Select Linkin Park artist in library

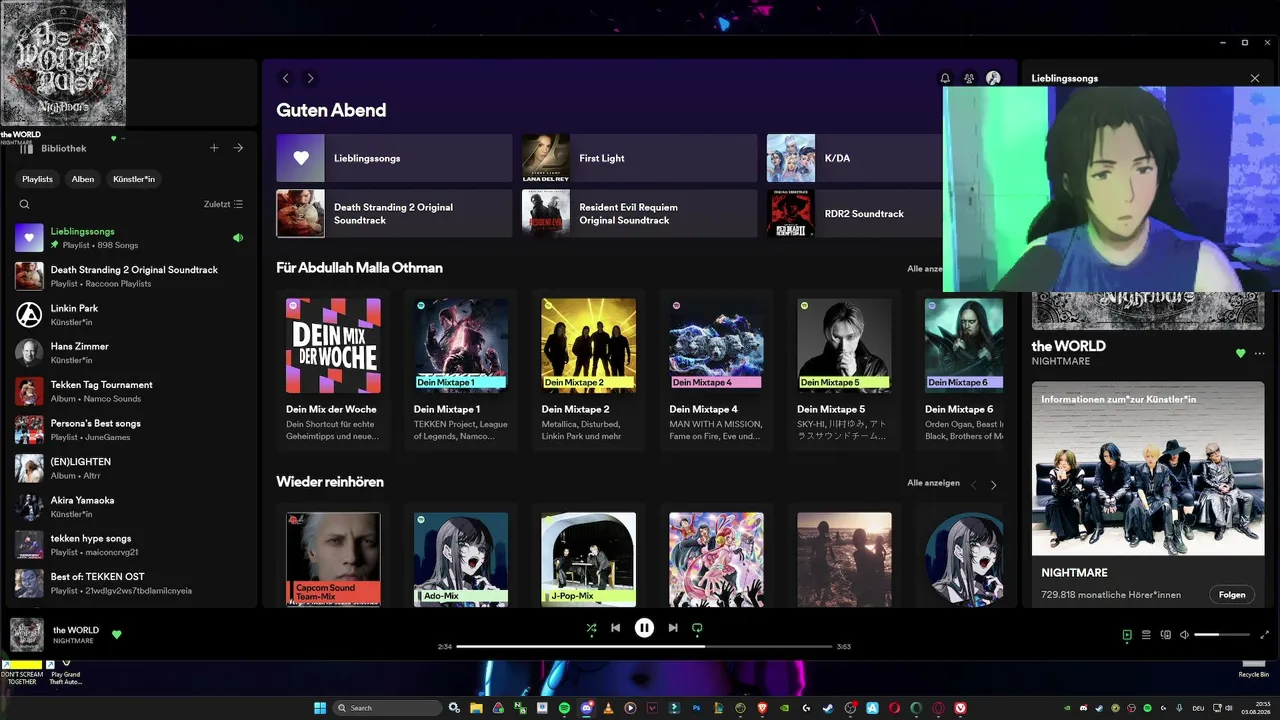pyautogui.click(x=129, y=314)
